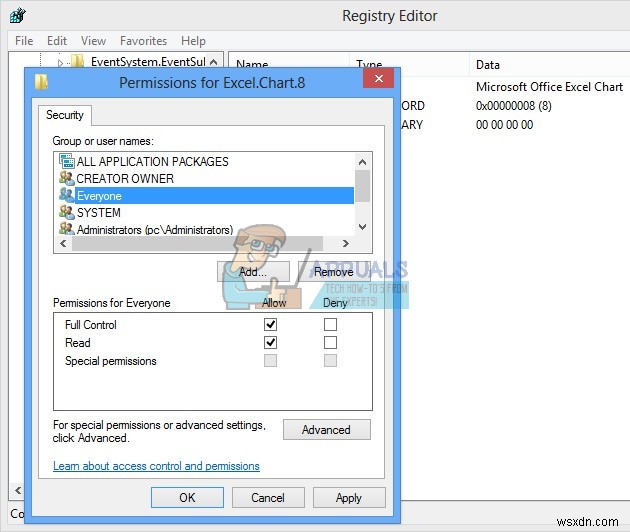Image resolution: width=630 pixels, height=532 pixels.
Task: Click the 00 00 00 00 data value
Action: (x=504, y=125)
